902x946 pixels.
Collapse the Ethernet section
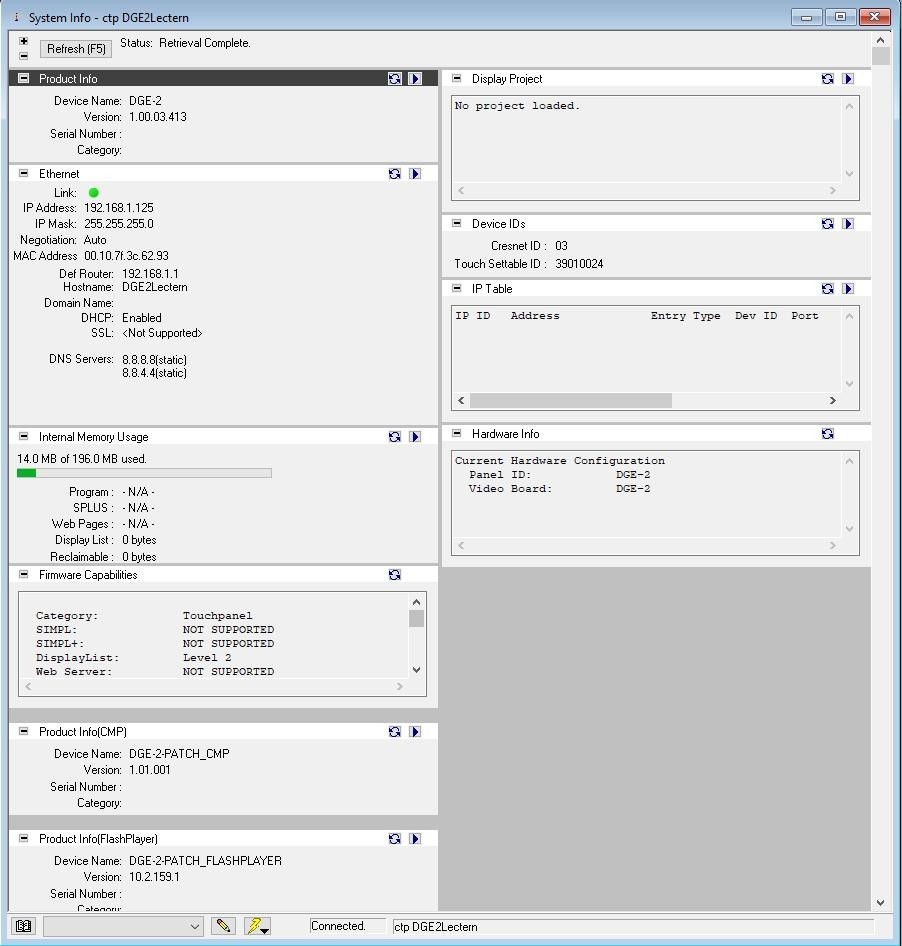[24, 173]
